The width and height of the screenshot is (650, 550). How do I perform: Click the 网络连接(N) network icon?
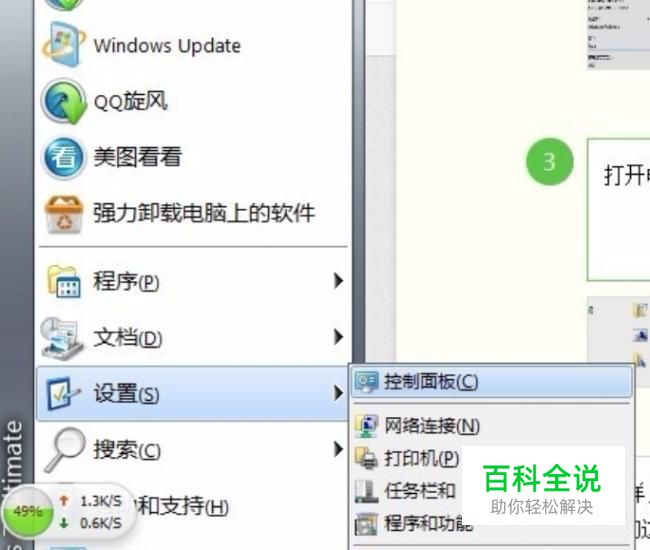point(366,426)
